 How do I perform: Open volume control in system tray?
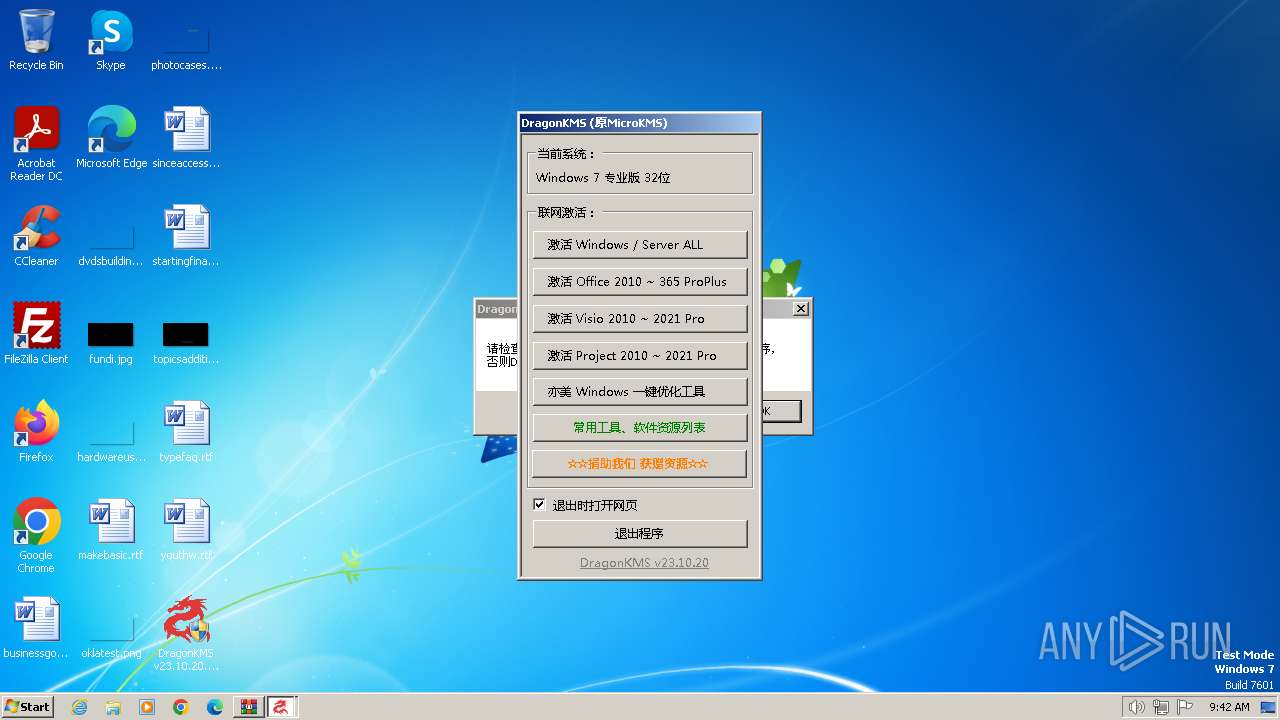point(1136,707)
